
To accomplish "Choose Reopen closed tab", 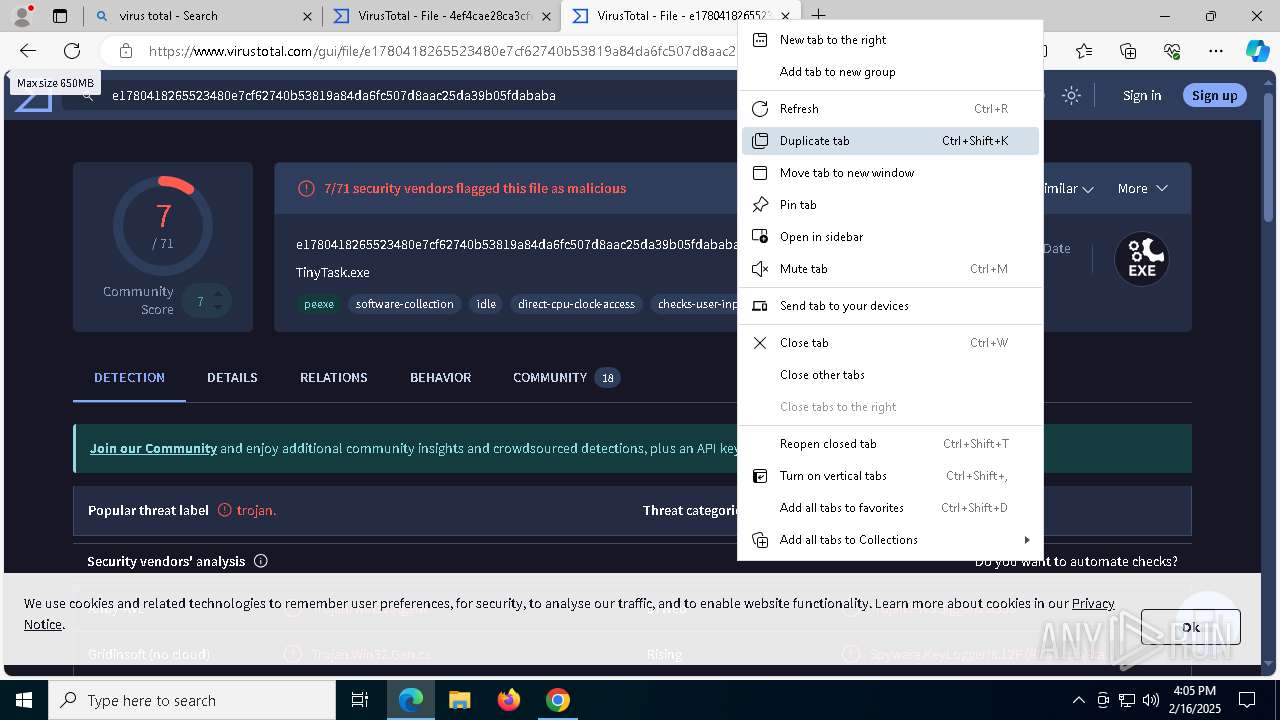I will point(890,444).
